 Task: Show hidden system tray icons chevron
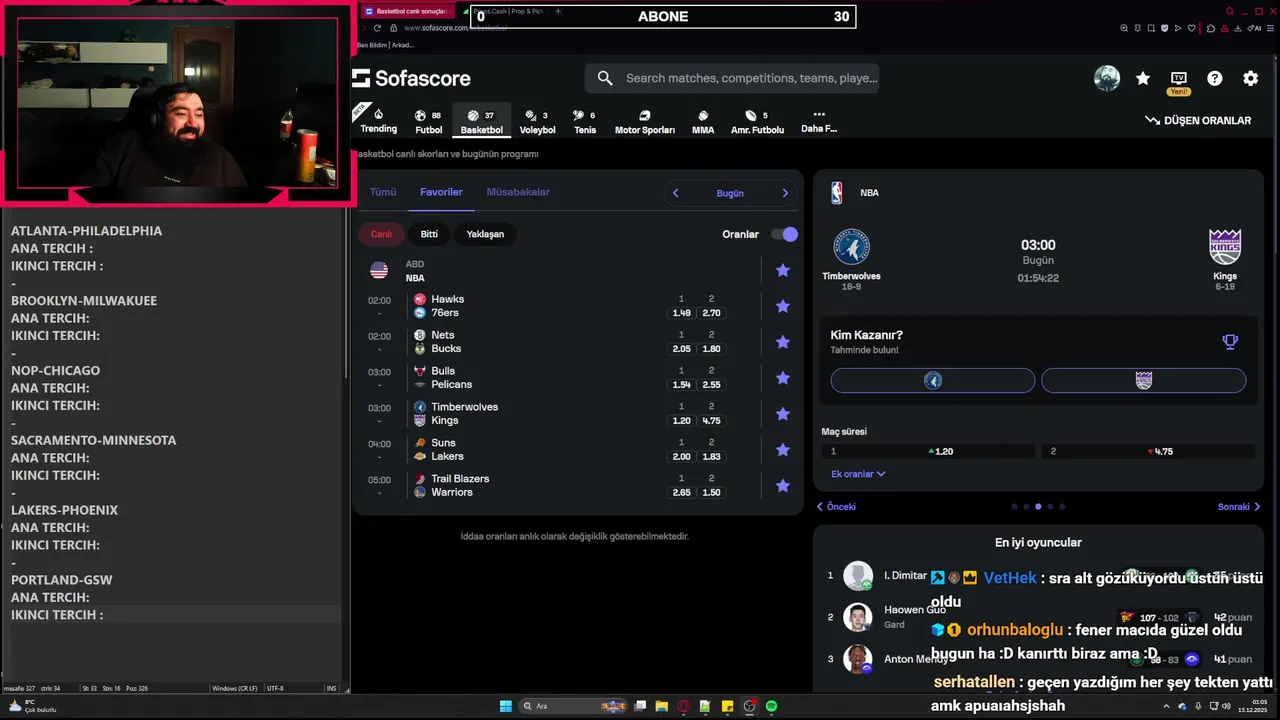1164,706
